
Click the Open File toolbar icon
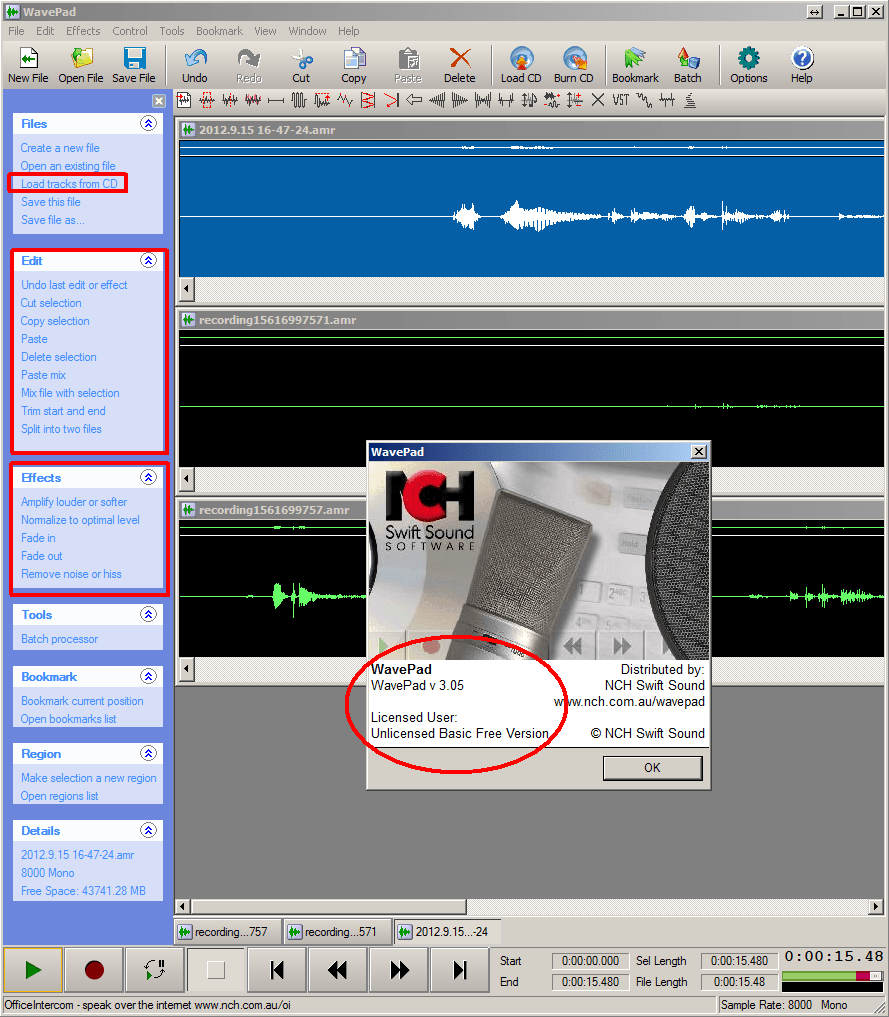[80, 66]
